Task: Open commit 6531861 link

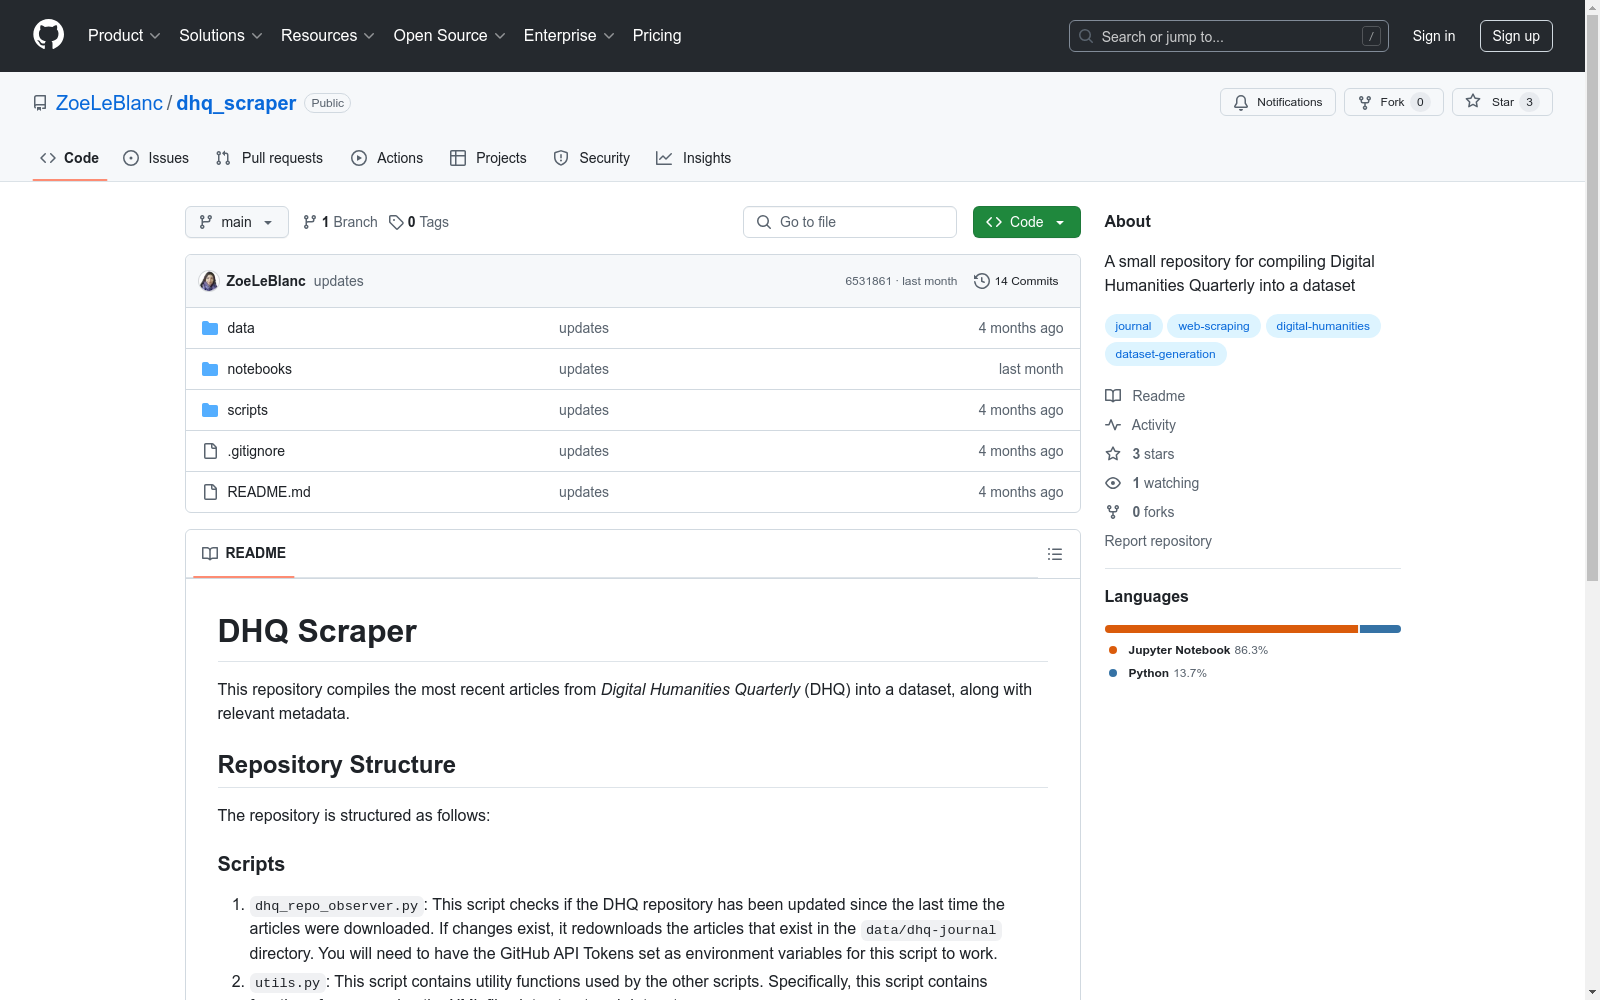Action: (868, 281)
